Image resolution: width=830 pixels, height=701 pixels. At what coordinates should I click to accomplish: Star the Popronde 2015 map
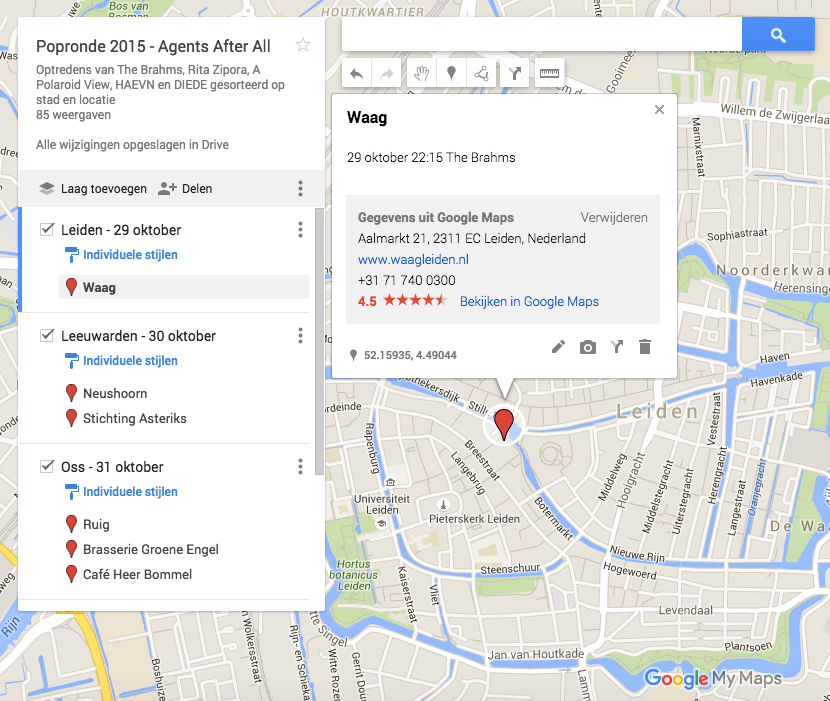pyautogui.click(x=303, y=45)
